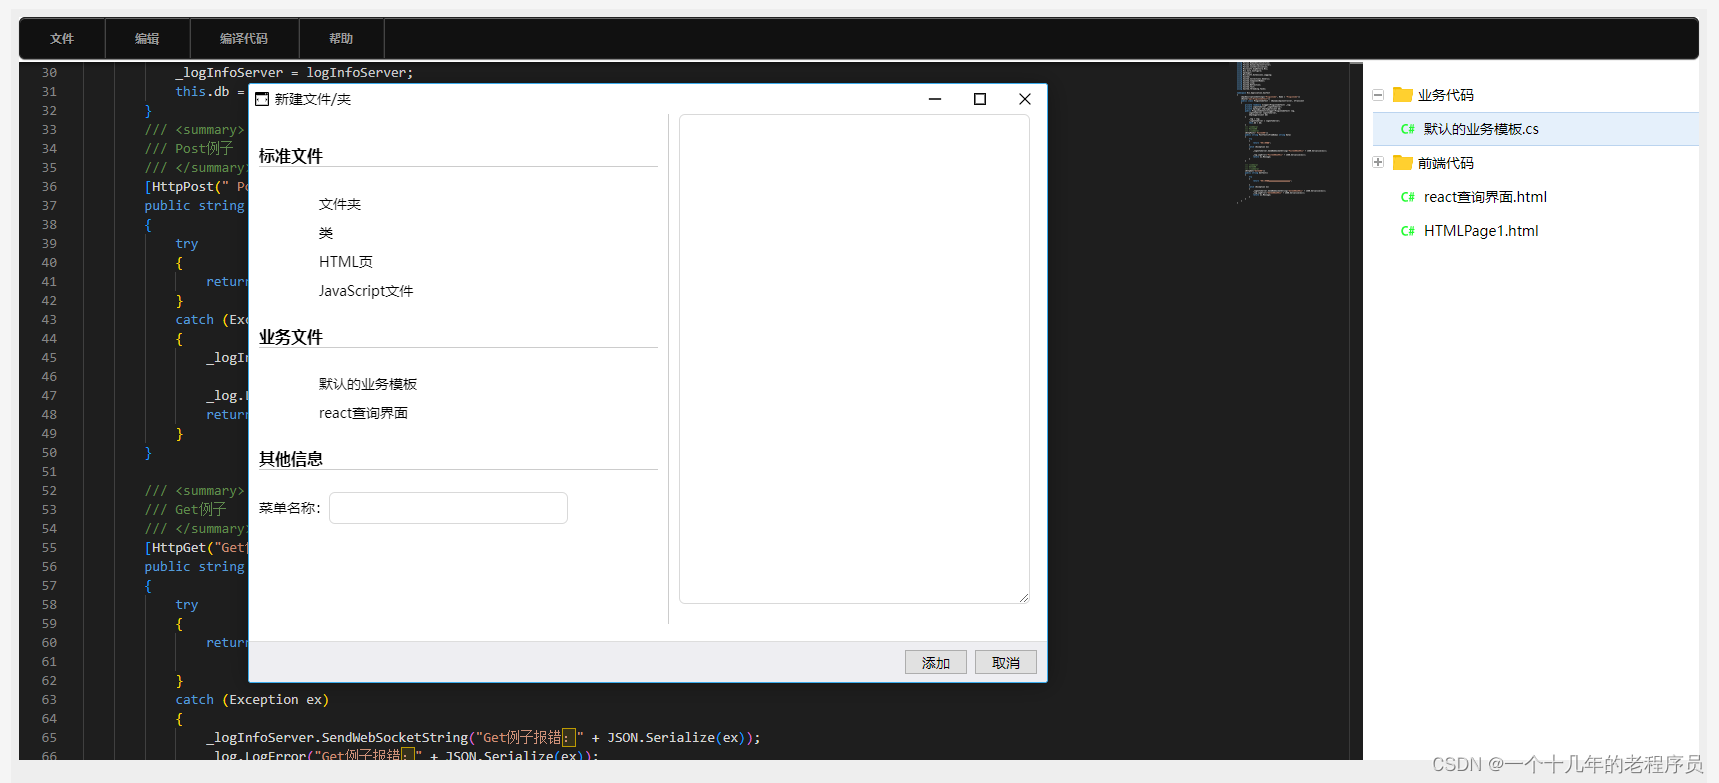Click the 添加 button
Viewport: 1719px width, 783px height.
[x=936, y=663]
